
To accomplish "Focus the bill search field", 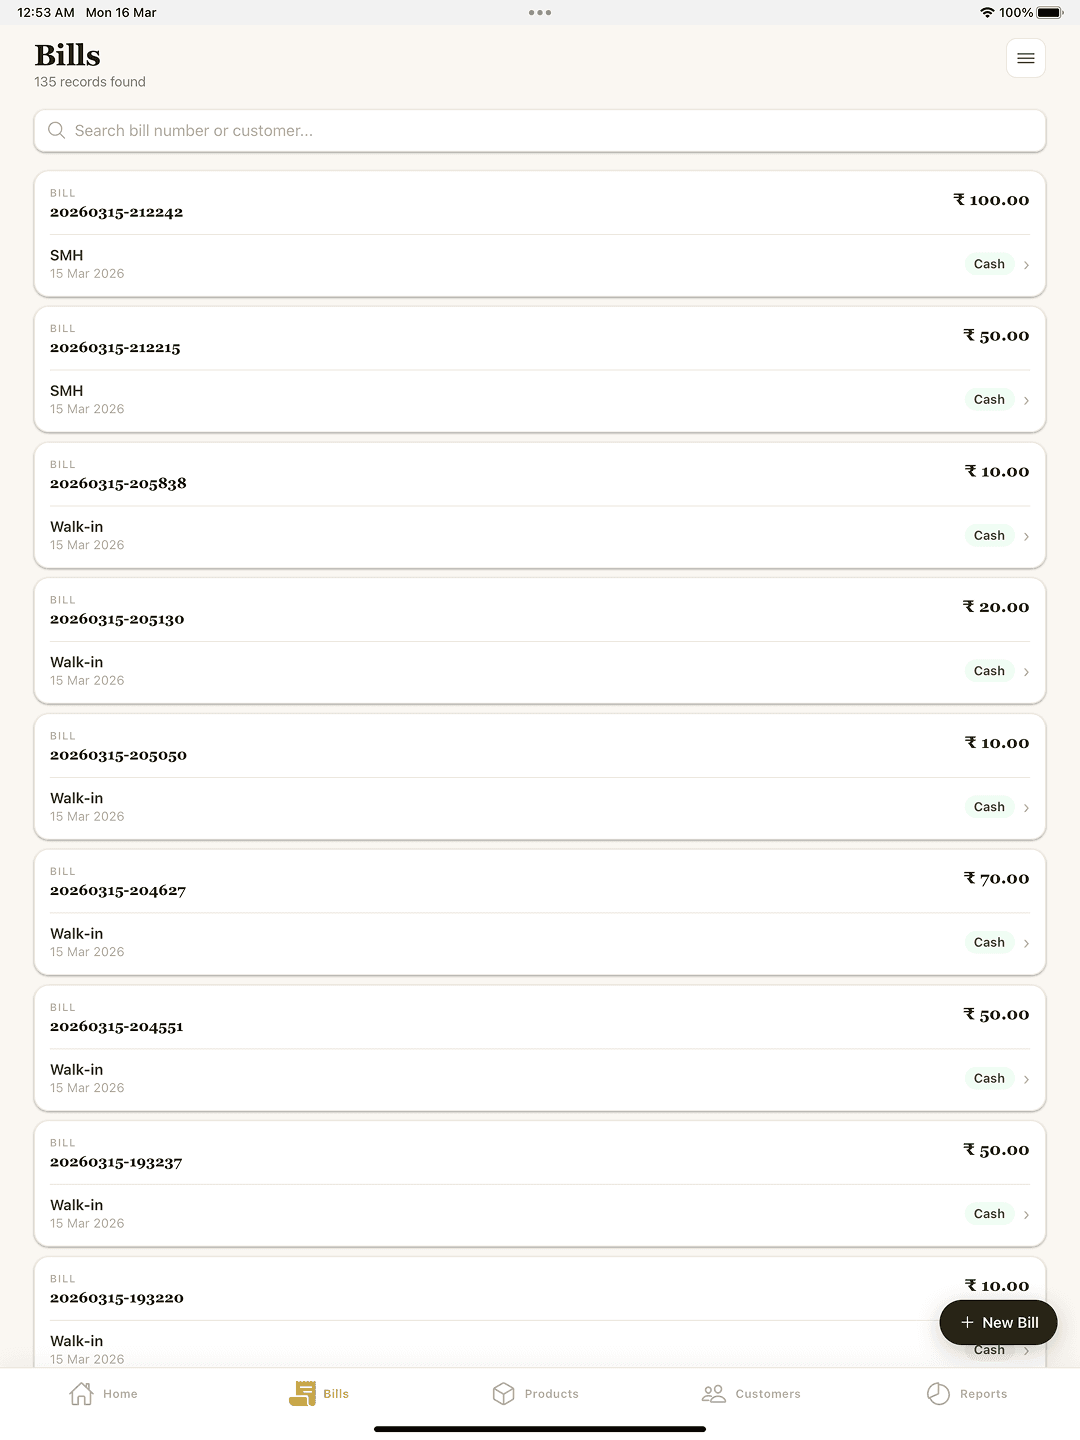I will tap(540, 131).
